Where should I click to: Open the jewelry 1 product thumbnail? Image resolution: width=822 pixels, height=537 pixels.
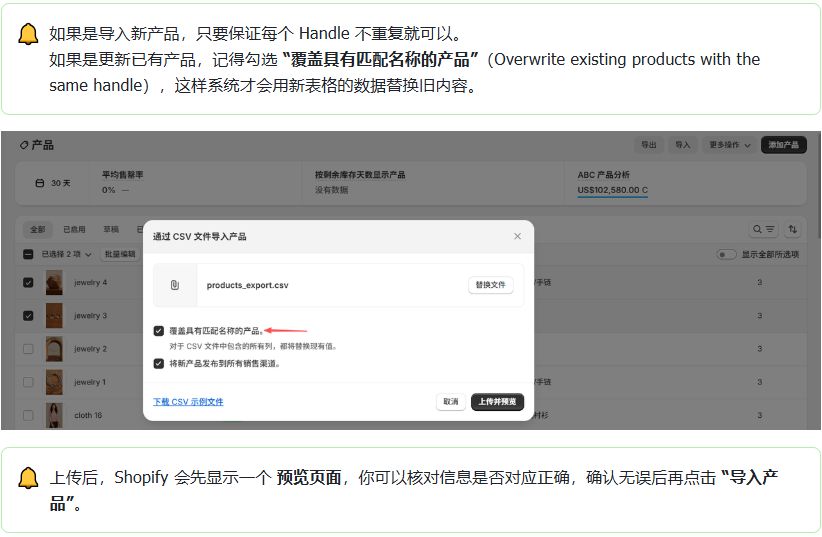tap(54, 382)
